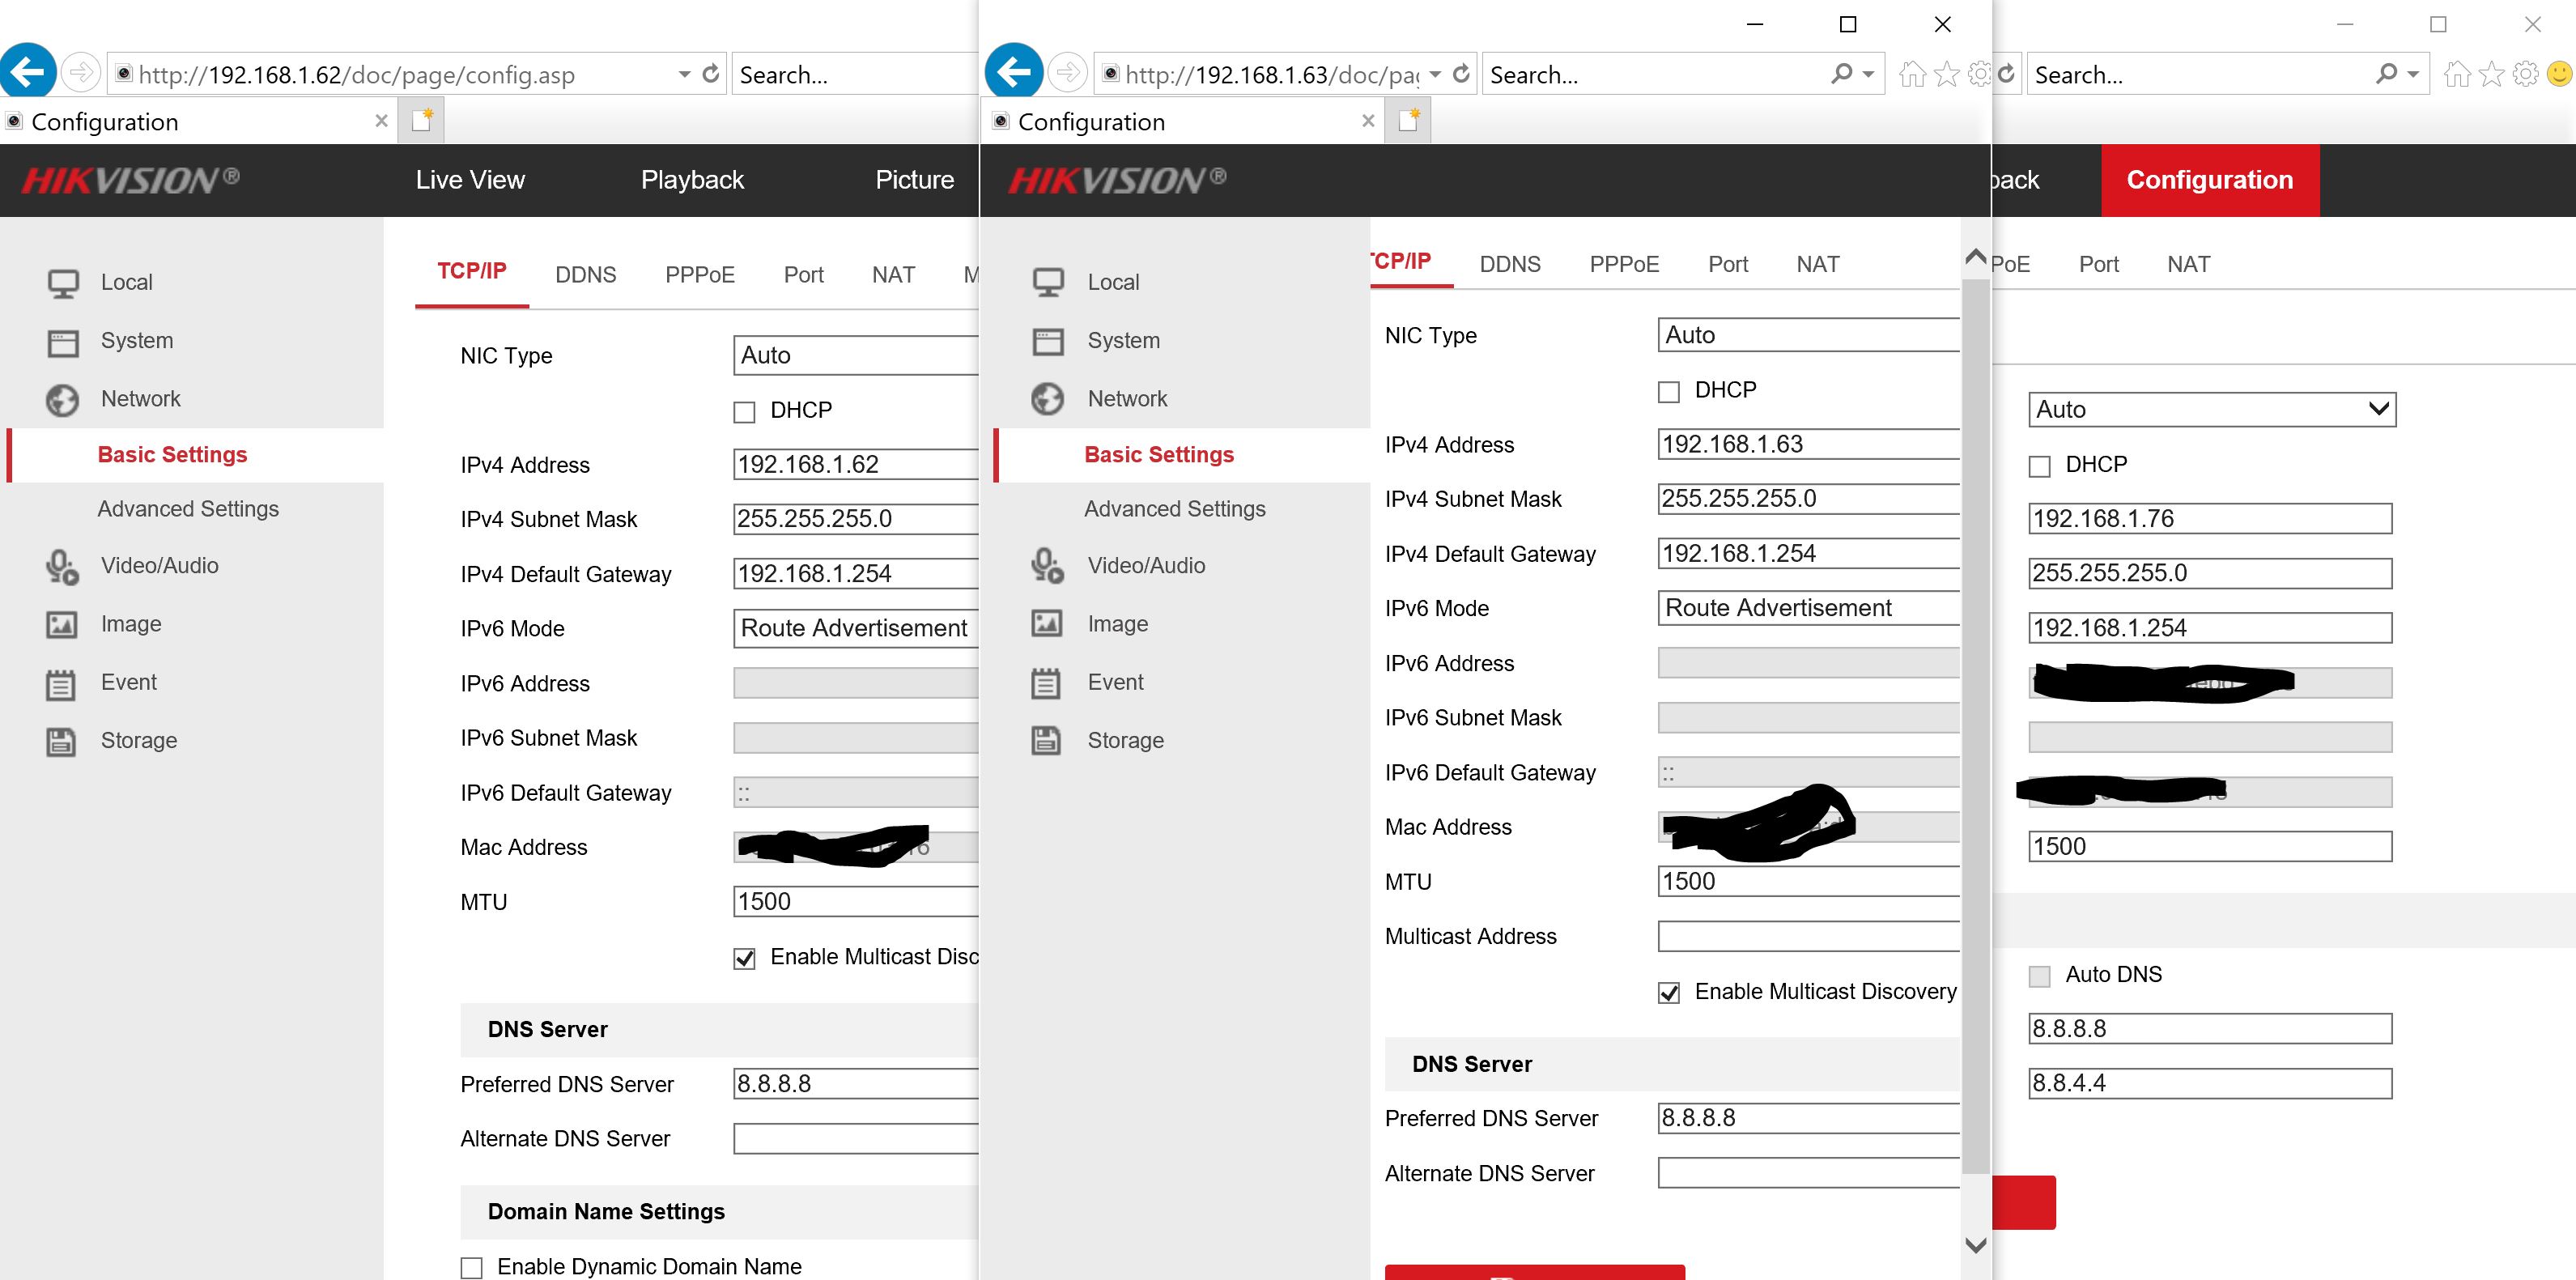Click refresh icon in 192.168.1.63 address bar
The height and width of the screenshot is (1280, 2576).
[x=1461, y=74]
